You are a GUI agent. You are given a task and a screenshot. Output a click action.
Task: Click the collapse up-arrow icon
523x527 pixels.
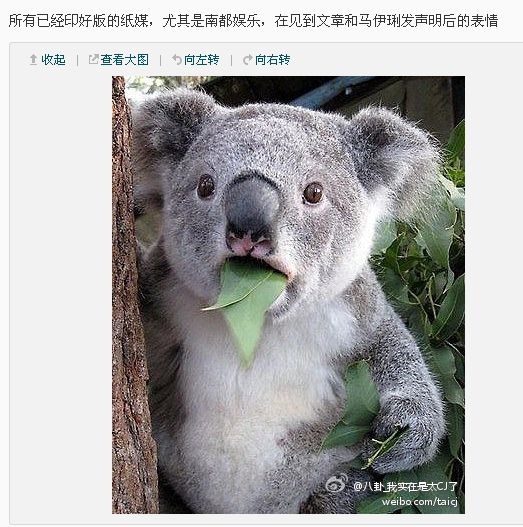click(x=33, y=60)
